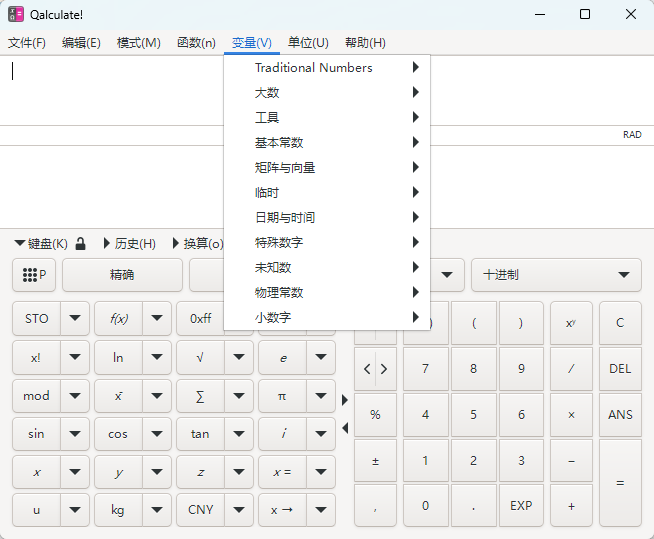Click the summation ∑ button

(x=200, y=396)
